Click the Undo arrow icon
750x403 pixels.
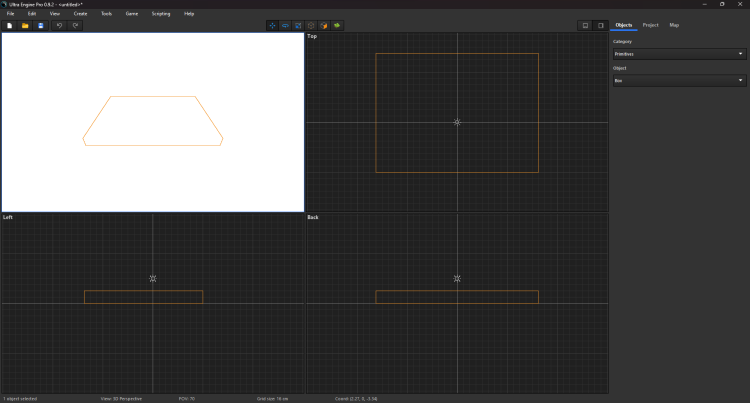(59, 25)
